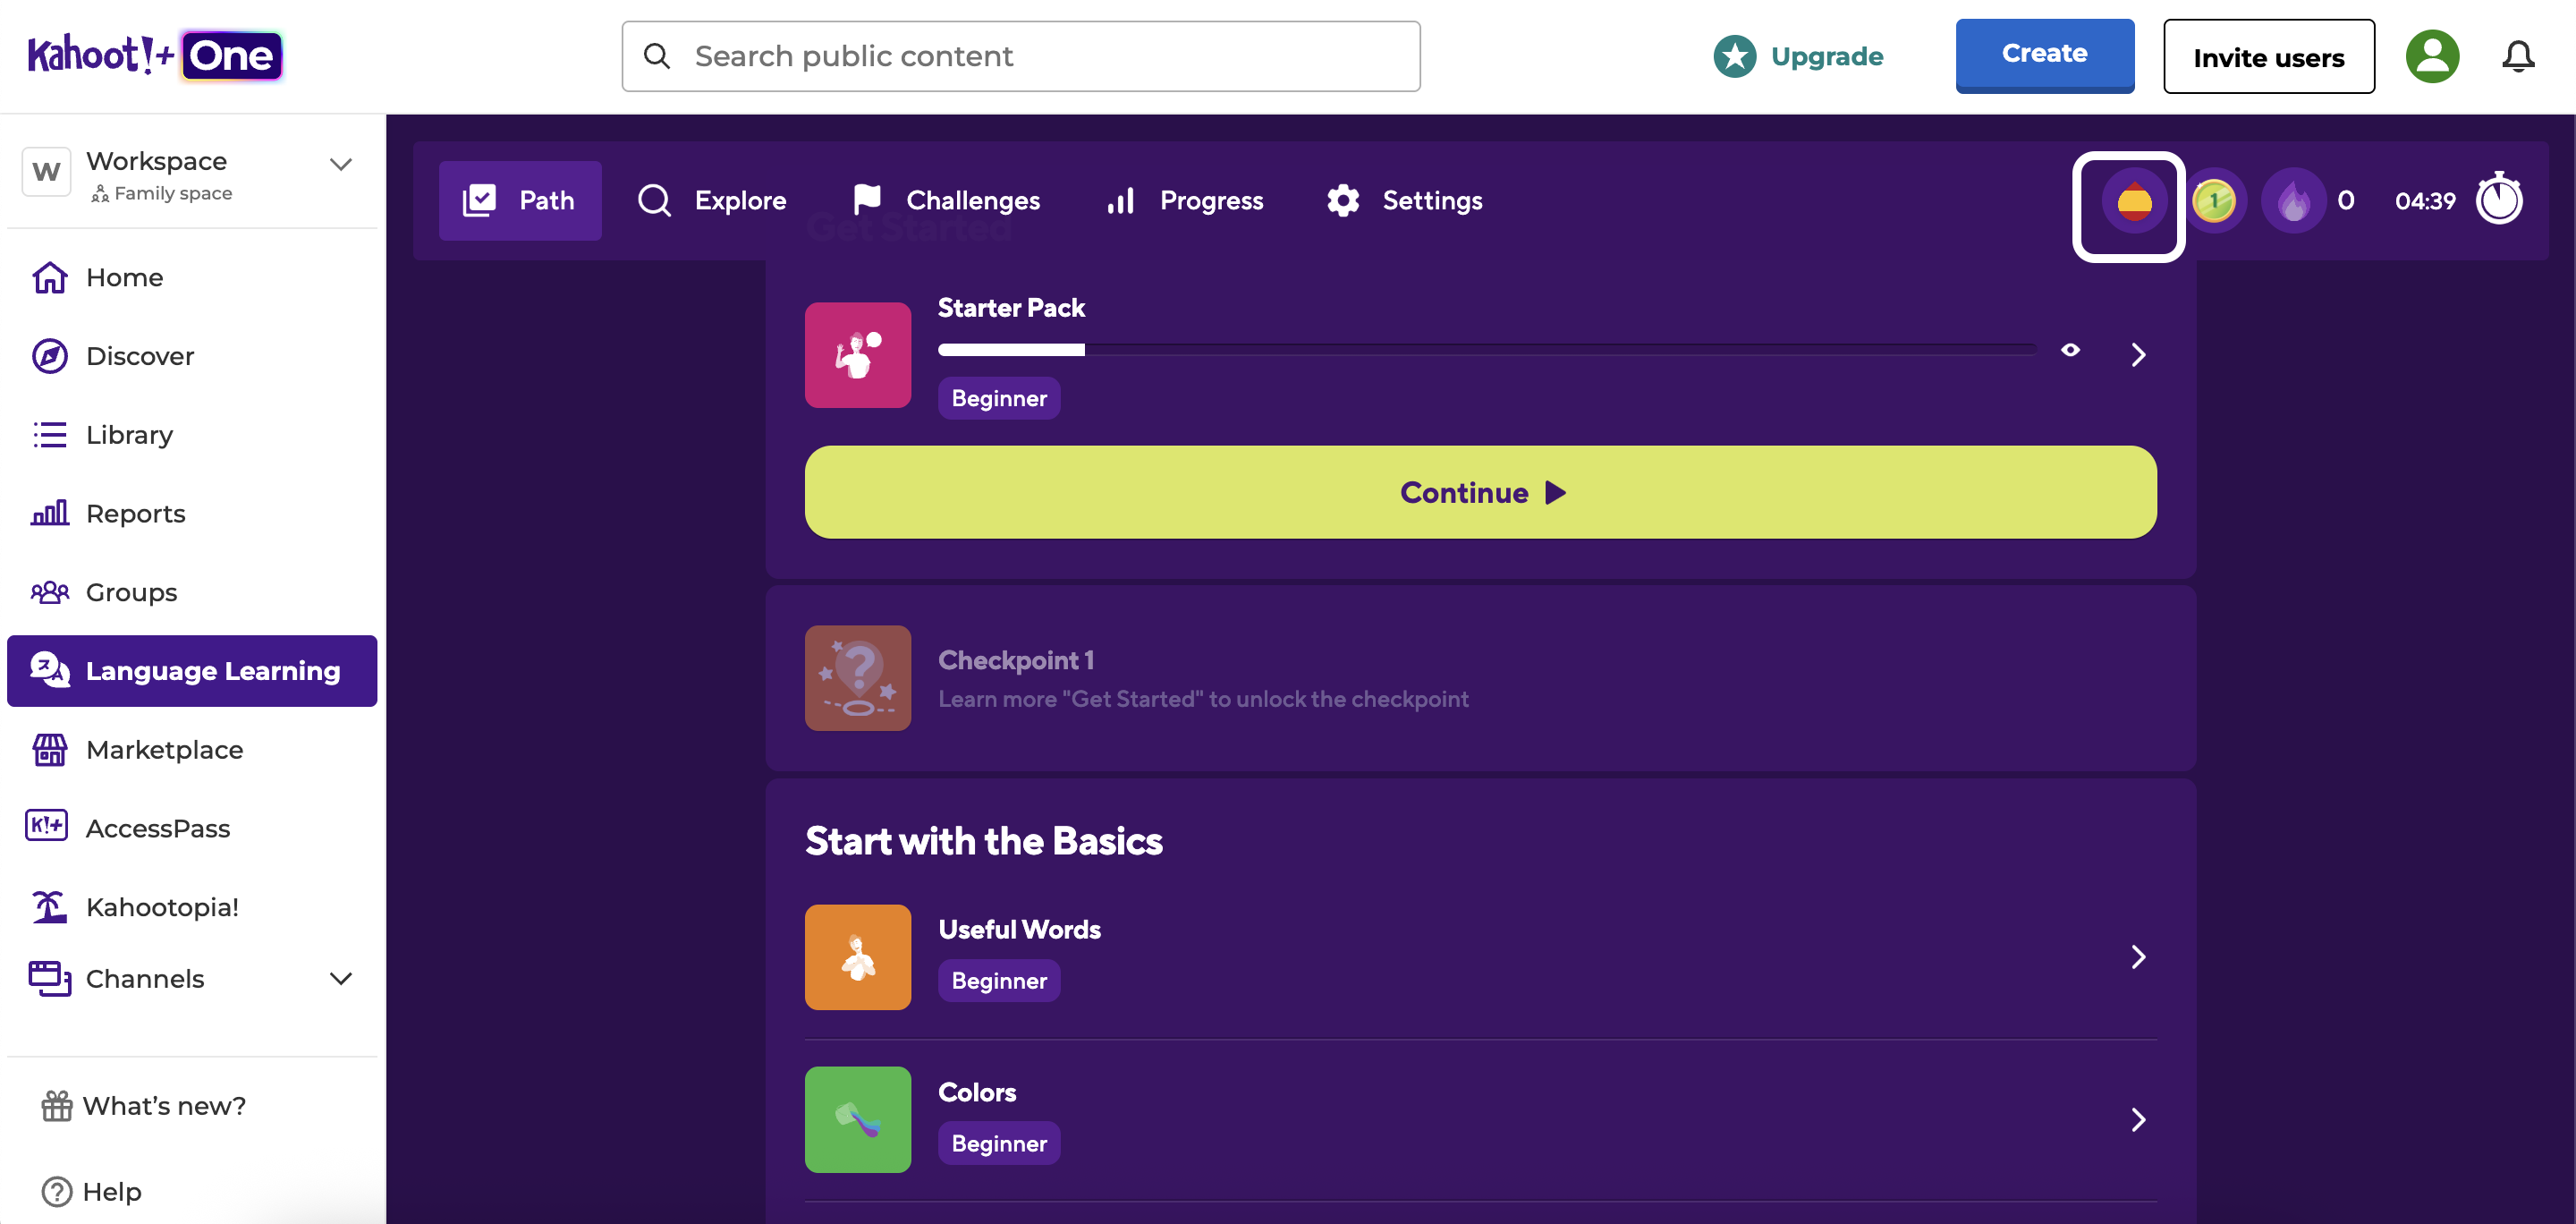Viewport: 2576px width, 1224px height.
Task: Click the Workspace W avatar
Action: click(46, 172)
